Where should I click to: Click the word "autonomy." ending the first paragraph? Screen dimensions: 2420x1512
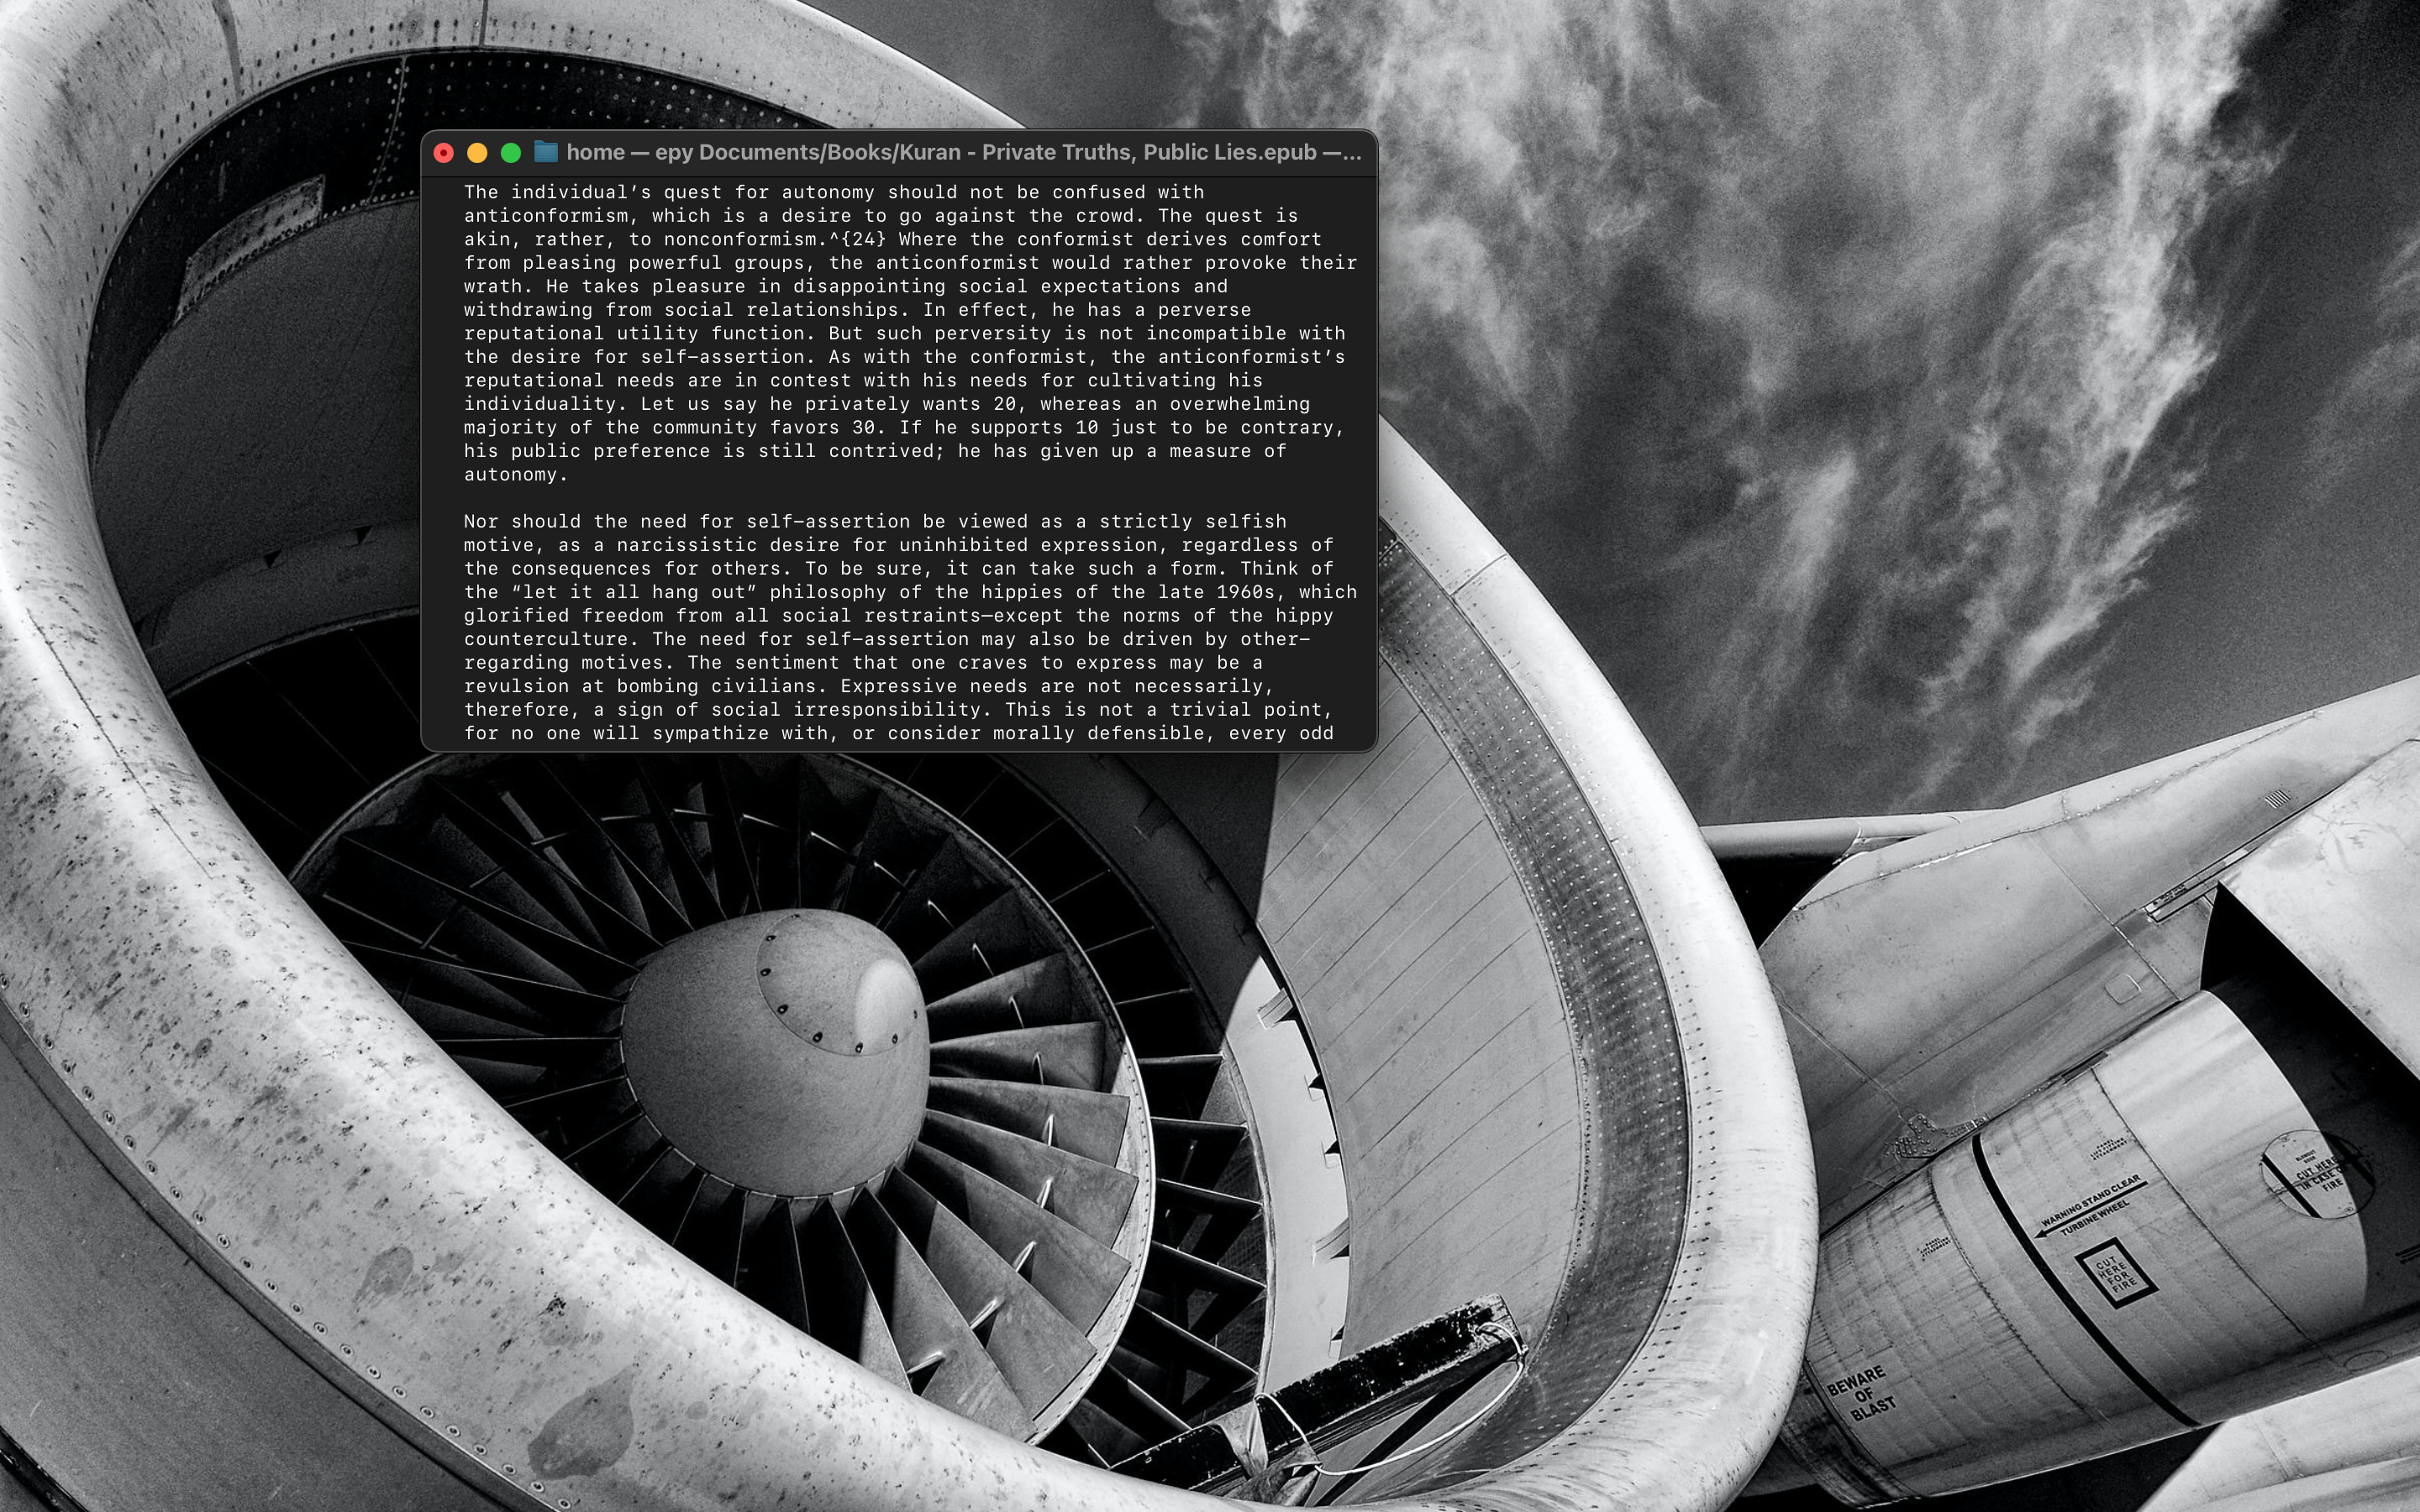(x=515, y=475)
